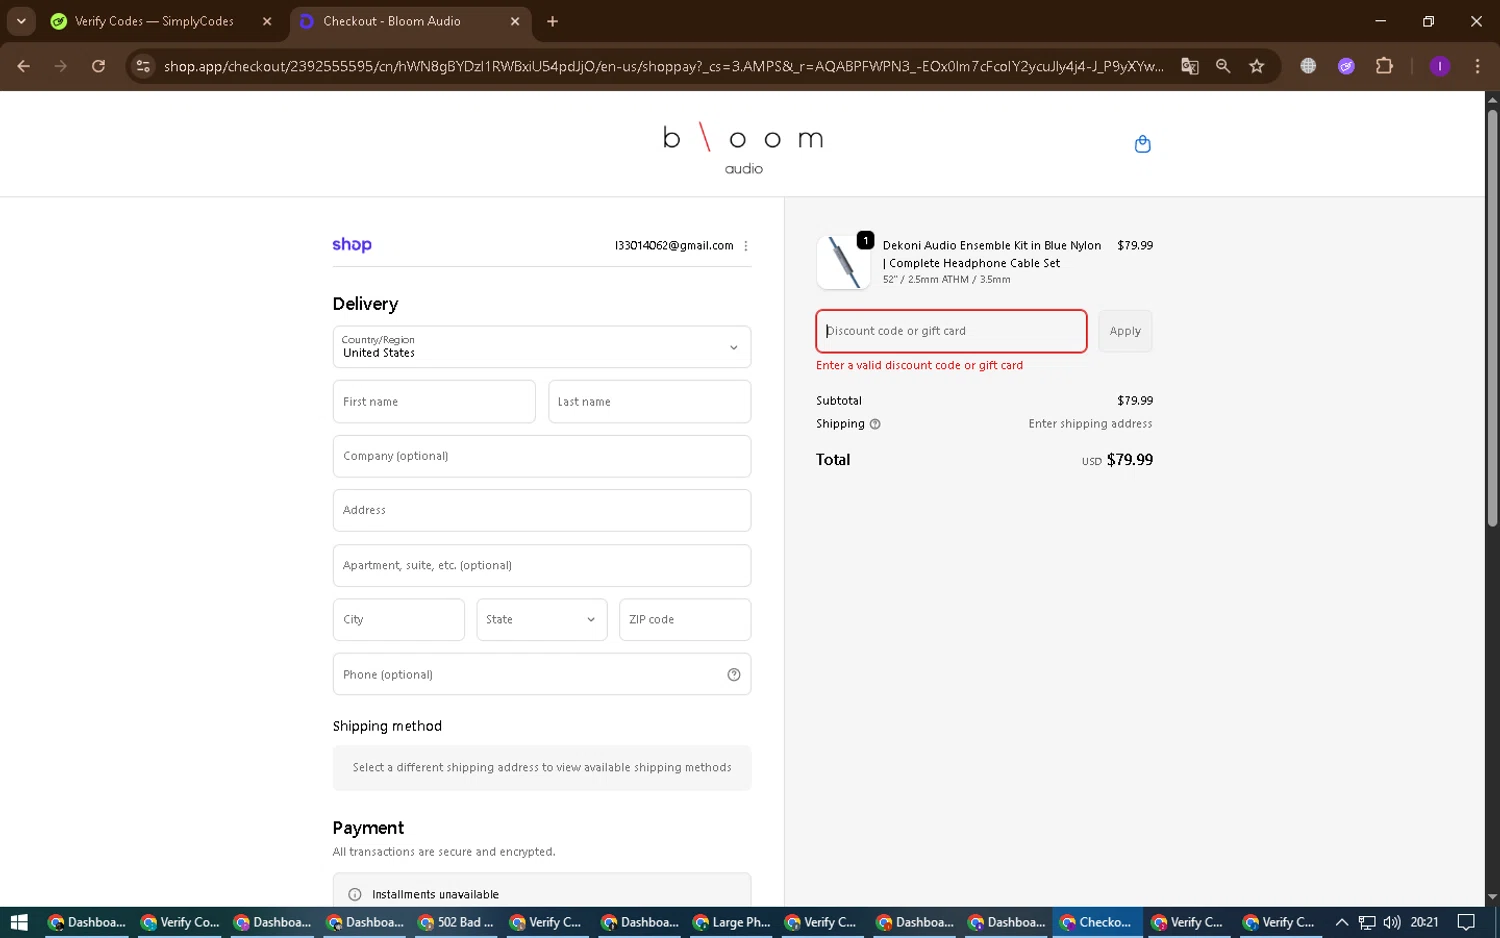The height and width of the screenshot is (938, 1500).
Task: Close the Verify Codes — SimplyCodes tab
Action: (267, 21)
